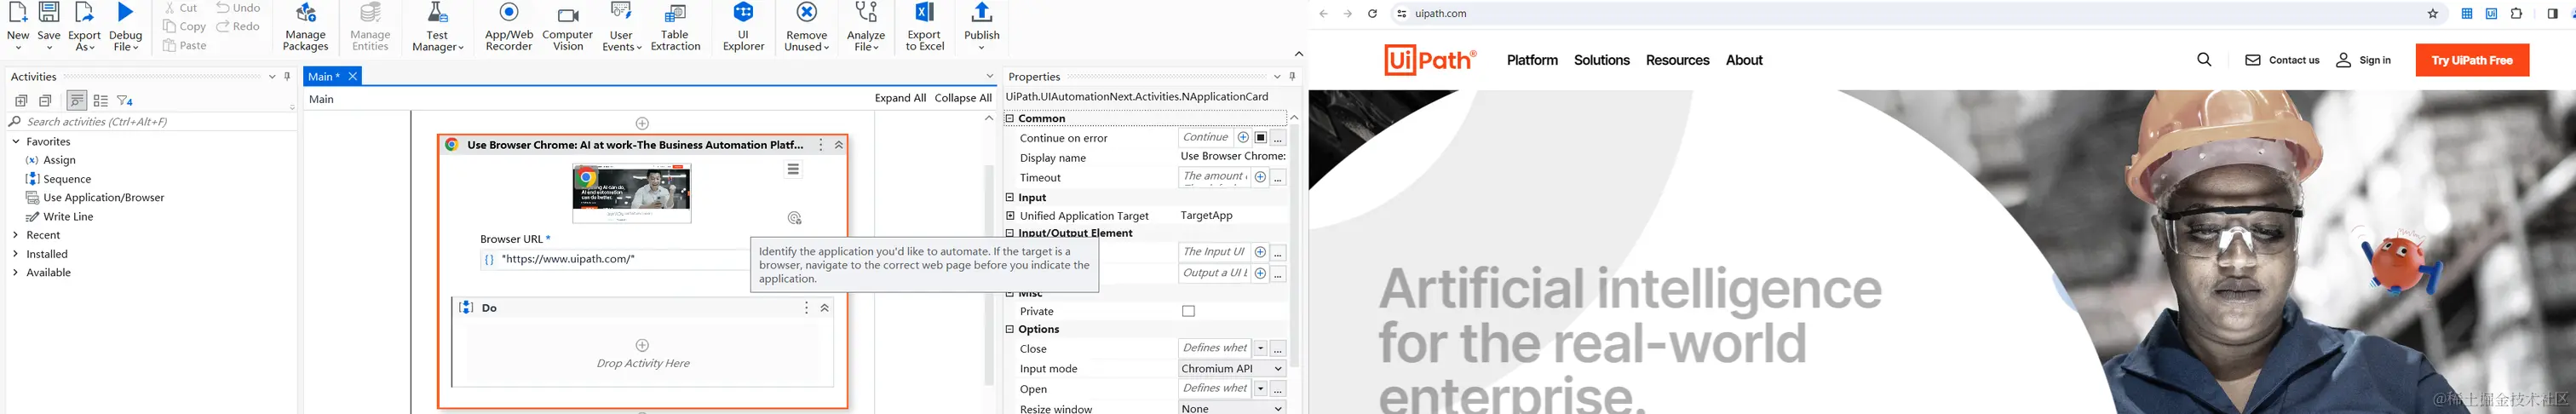
Task: Click the New file icon
Action: (18, 14)
